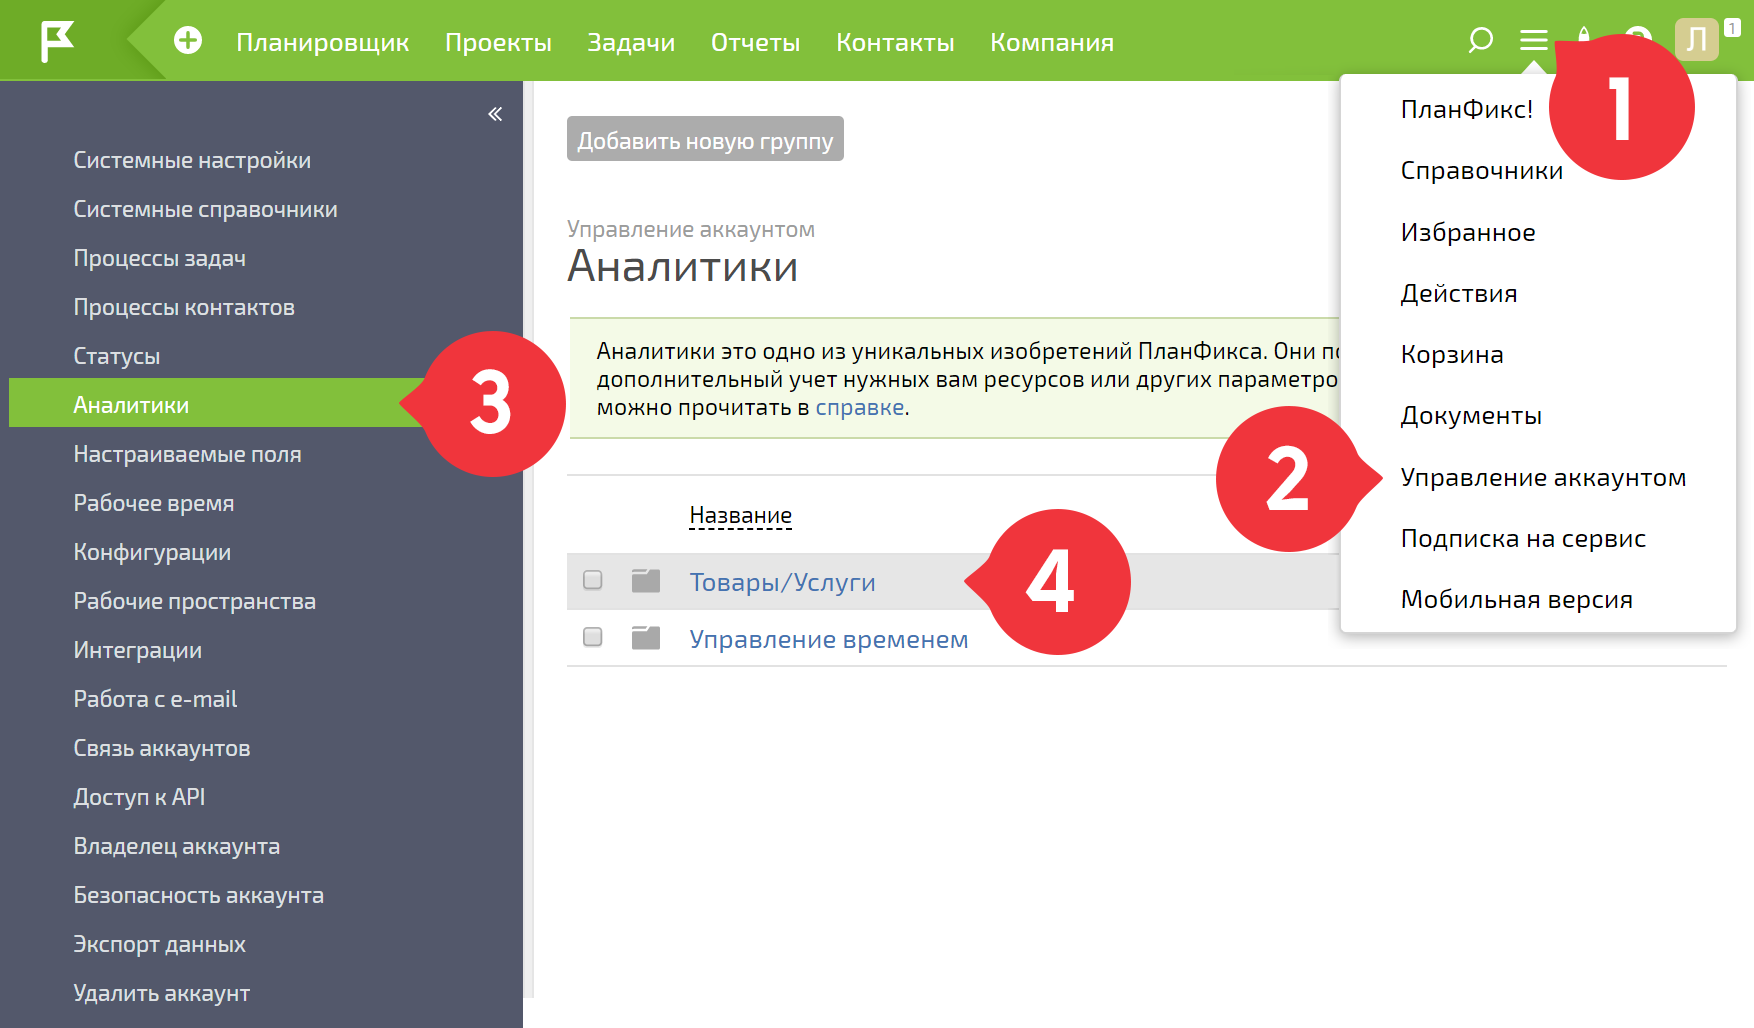Click the user avatar with letter Л
The image size is (1754, 1028).
(1696, 40)
